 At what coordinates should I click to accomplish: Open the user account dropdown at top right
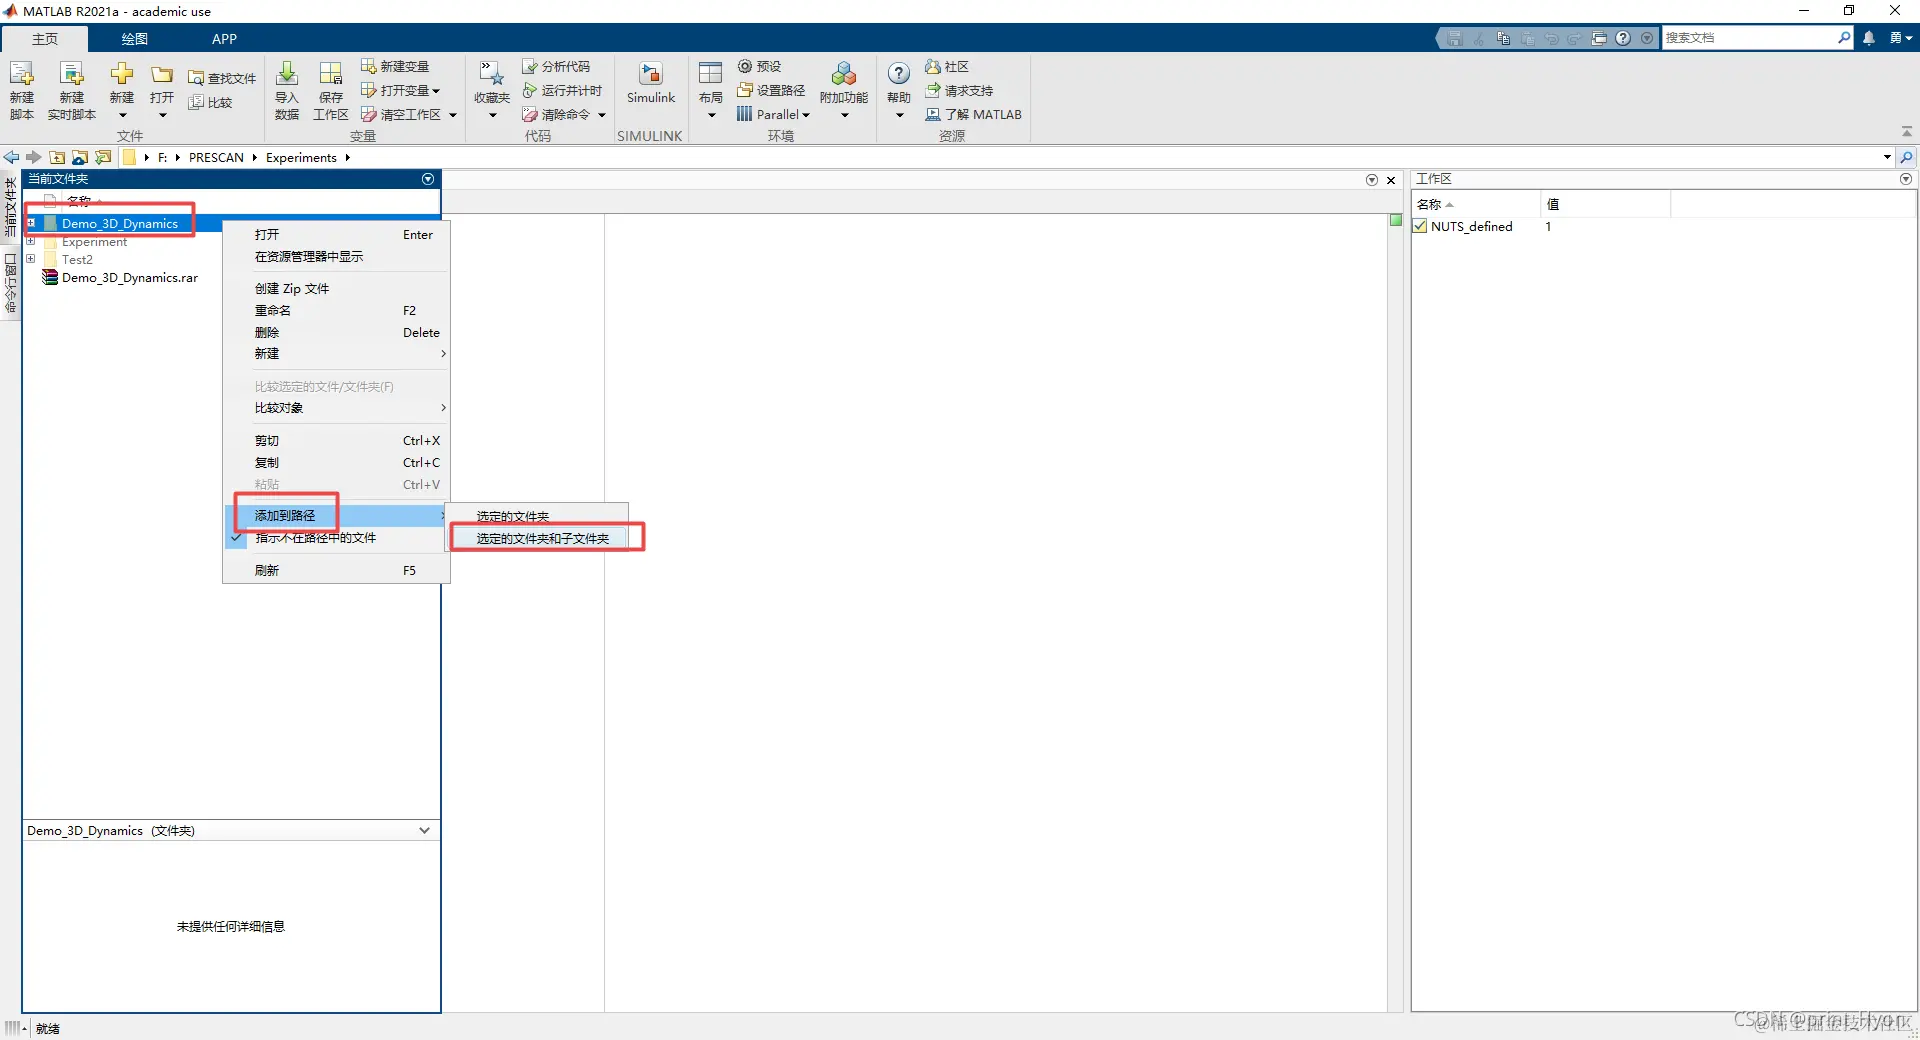coord(1900,38)
